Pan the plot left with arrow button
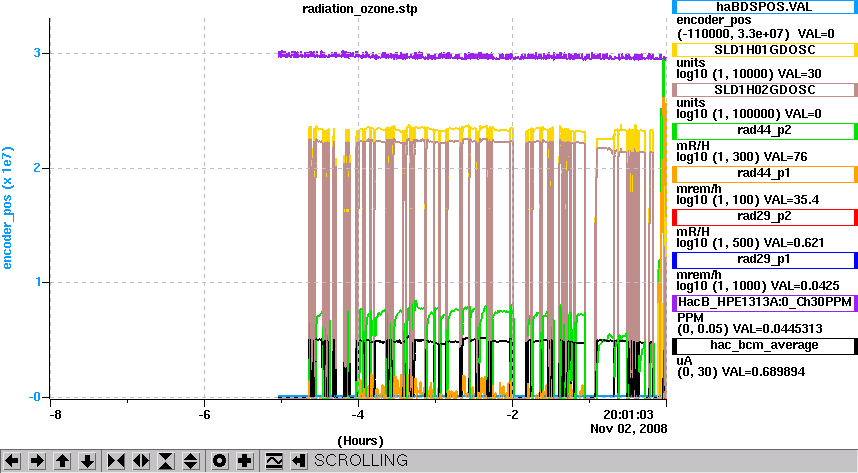This screenshot has height=473, width=858. point(12,461)
